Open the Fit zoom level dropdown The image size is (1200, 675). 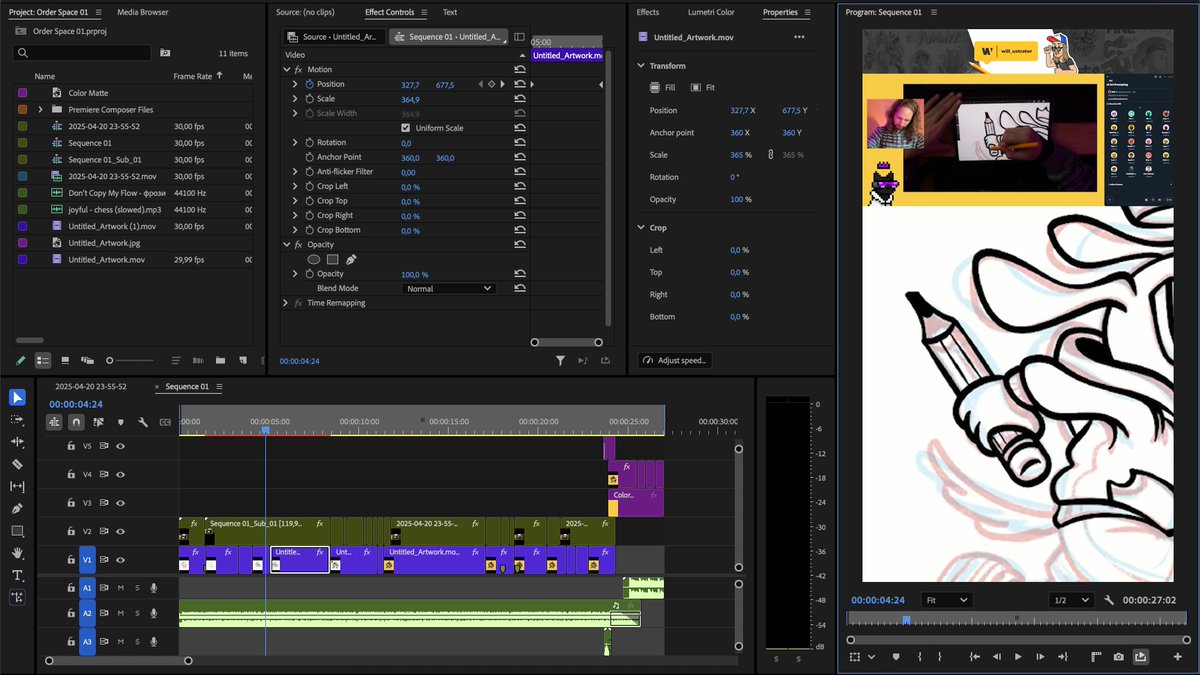(x=946, y=600)
